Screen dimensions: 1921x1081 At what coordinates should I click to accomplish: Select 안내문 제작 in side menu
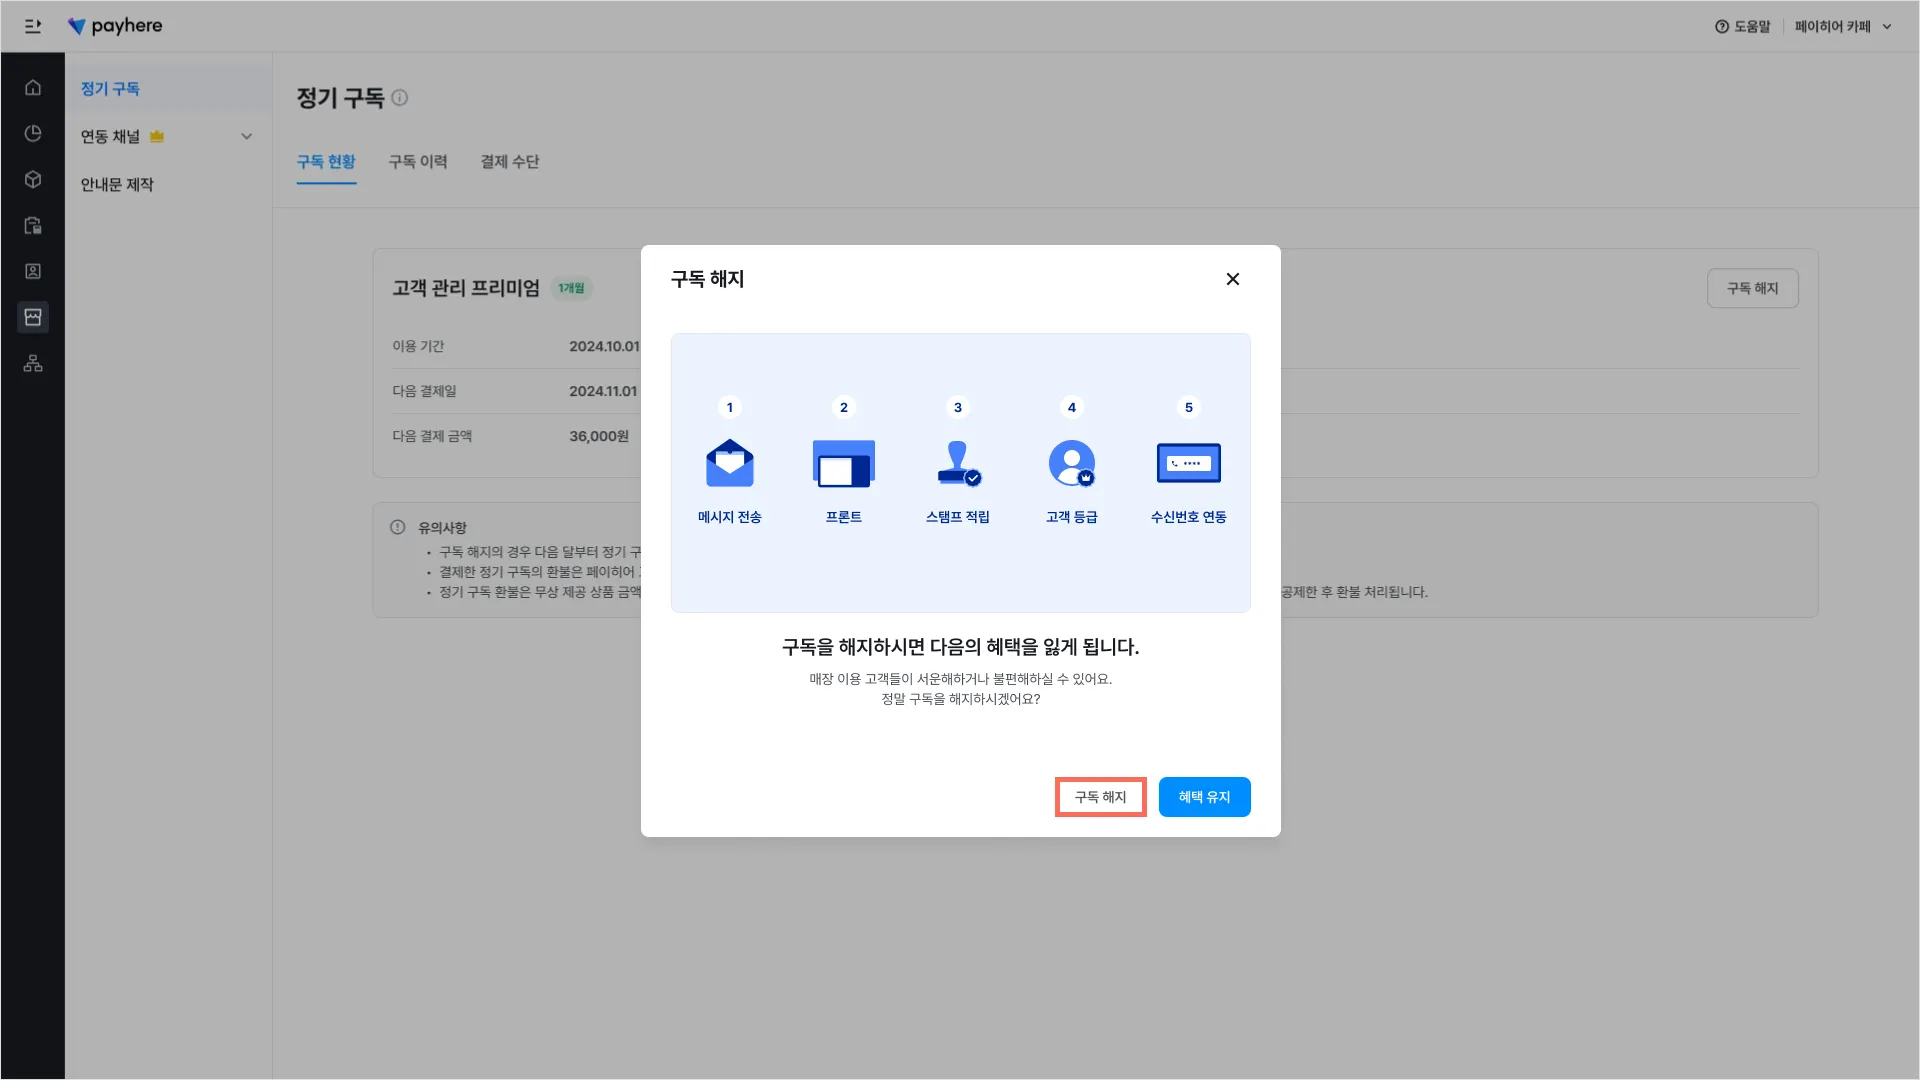click(117, 185)
